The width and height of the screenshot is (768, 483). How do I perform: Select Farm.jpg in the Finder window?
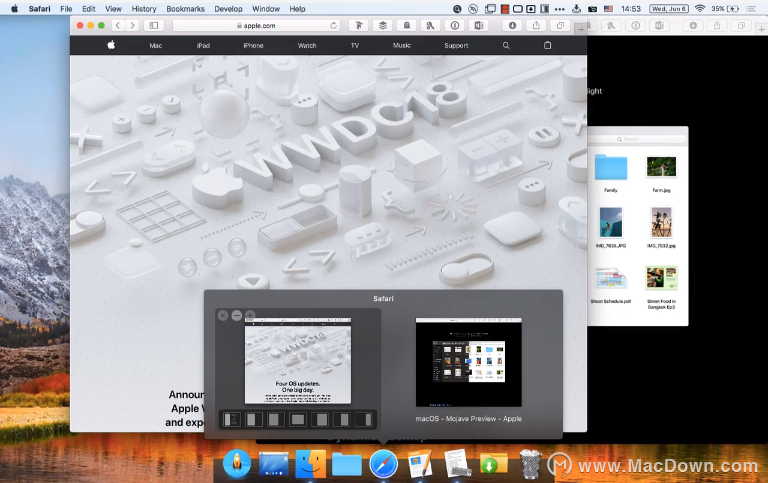pos(661,172)
